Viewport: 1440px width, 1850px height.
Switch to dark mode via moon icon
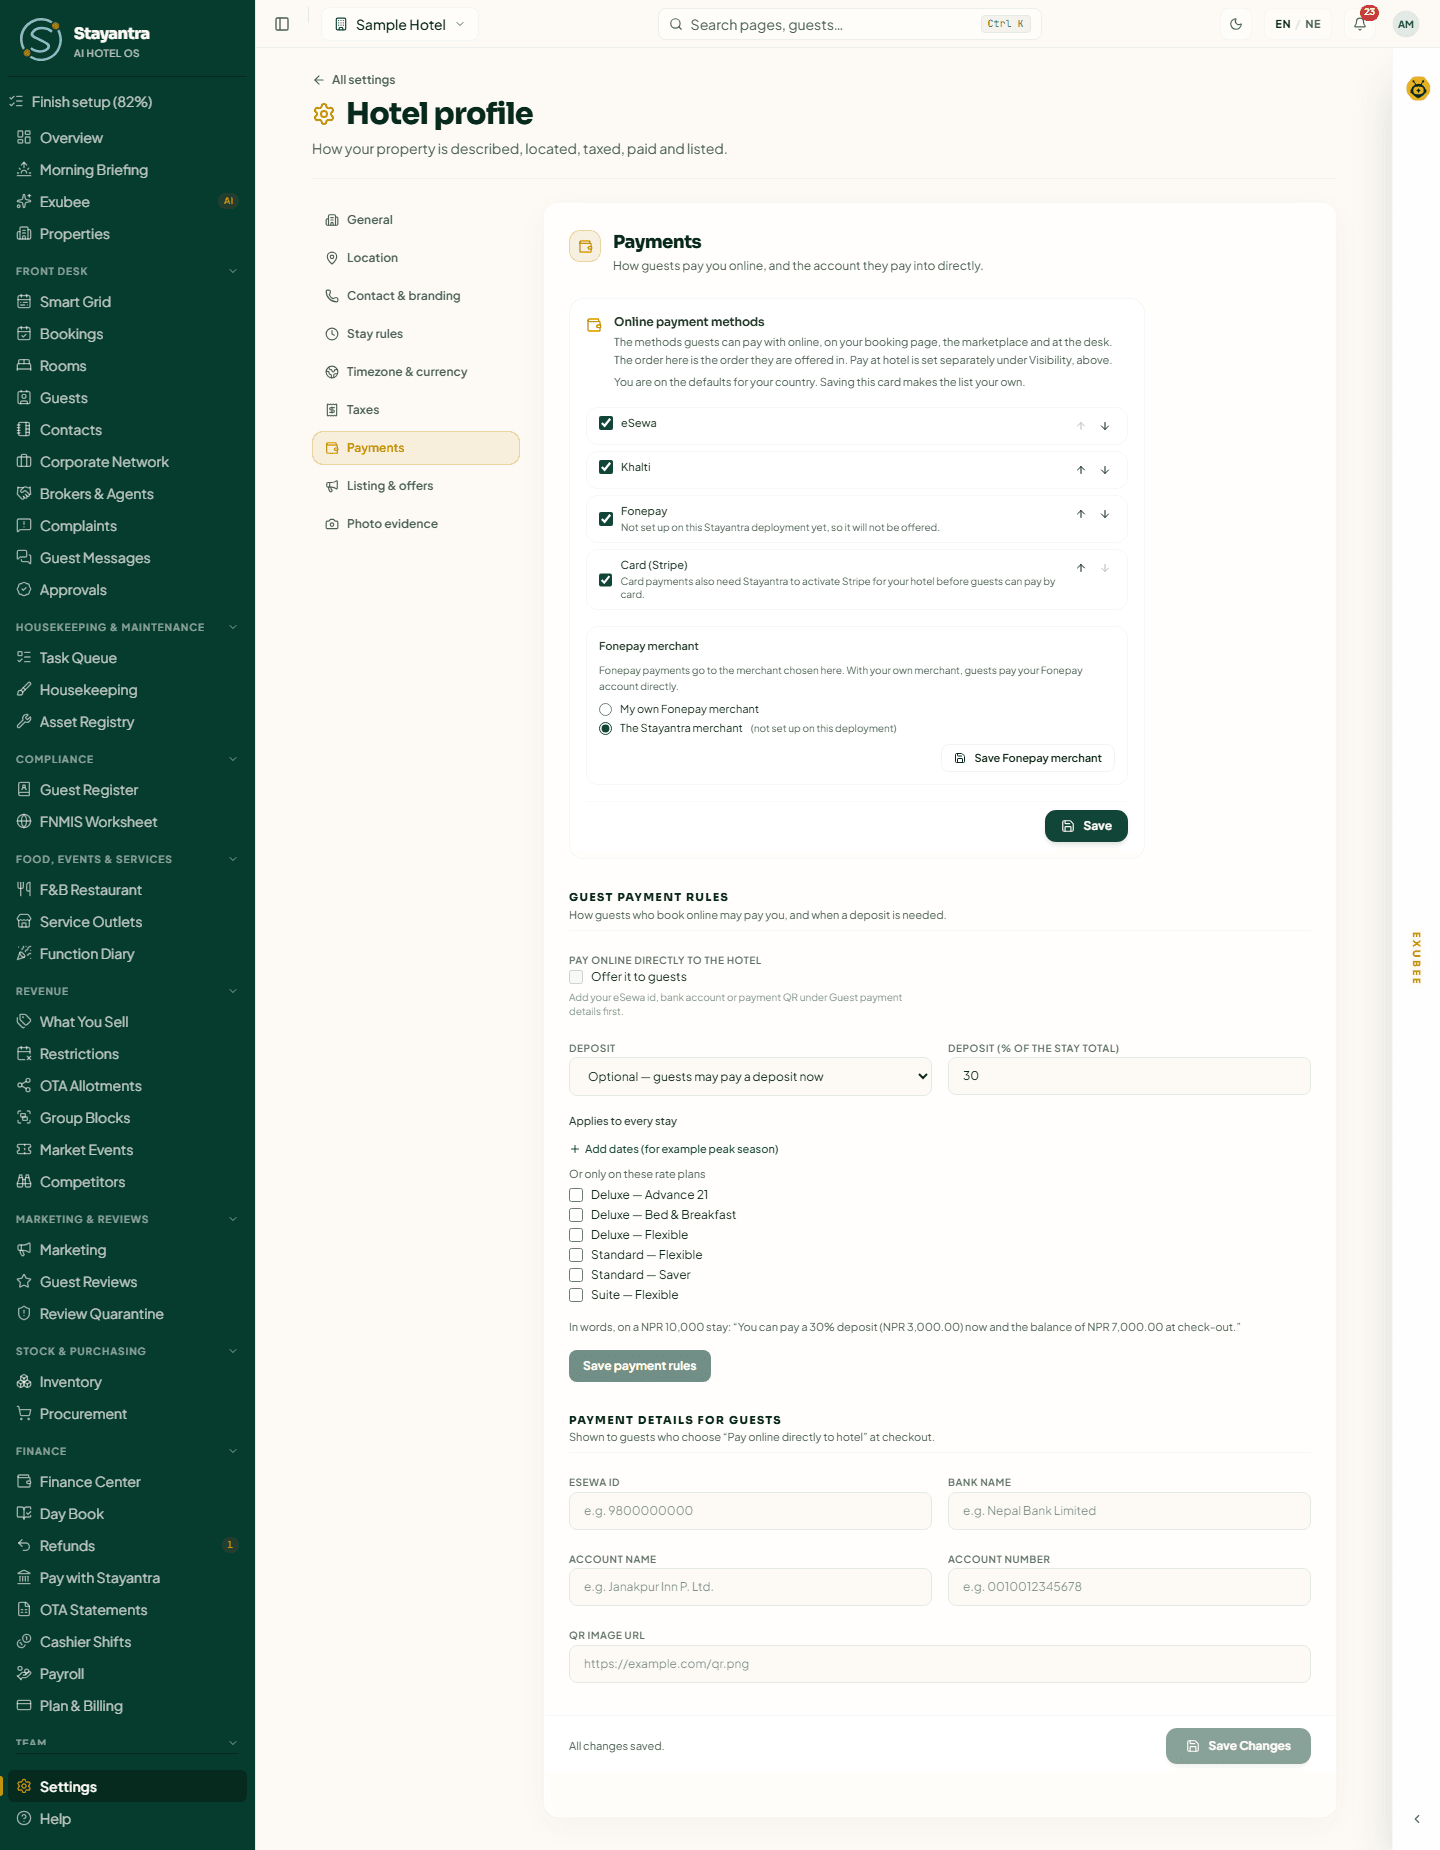pyautogui.click(x=1236, y=24)
